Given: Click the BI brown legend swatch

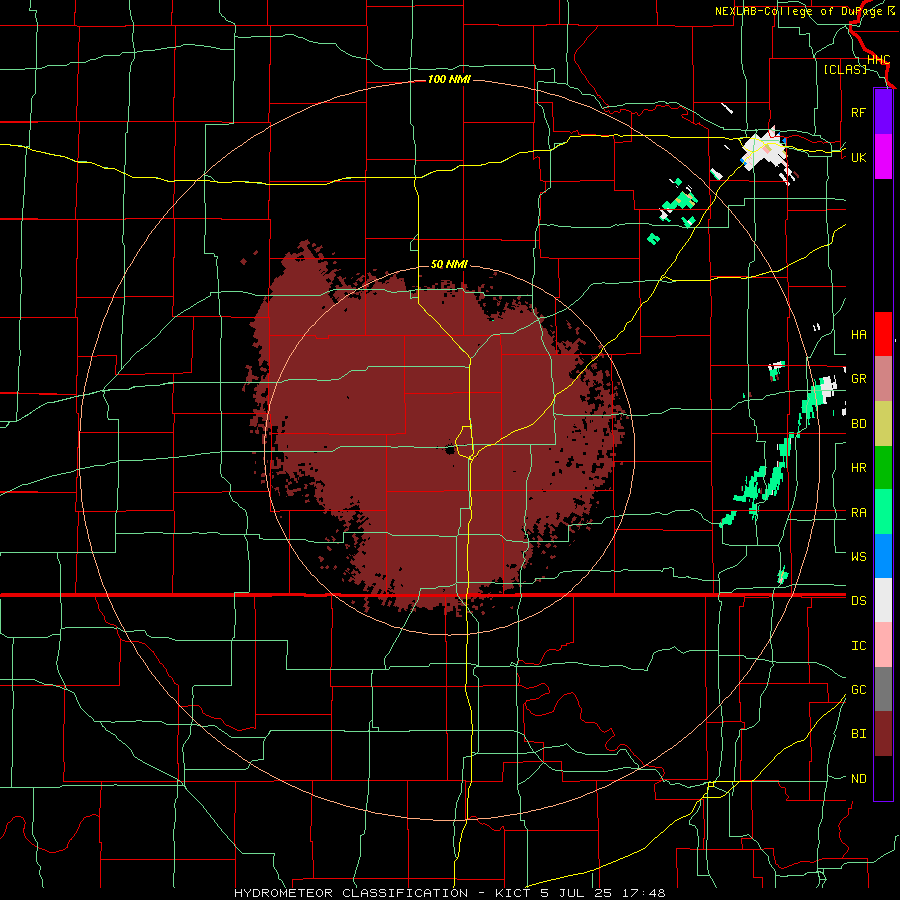Looking at the screenshot, I should pos(883,734).
